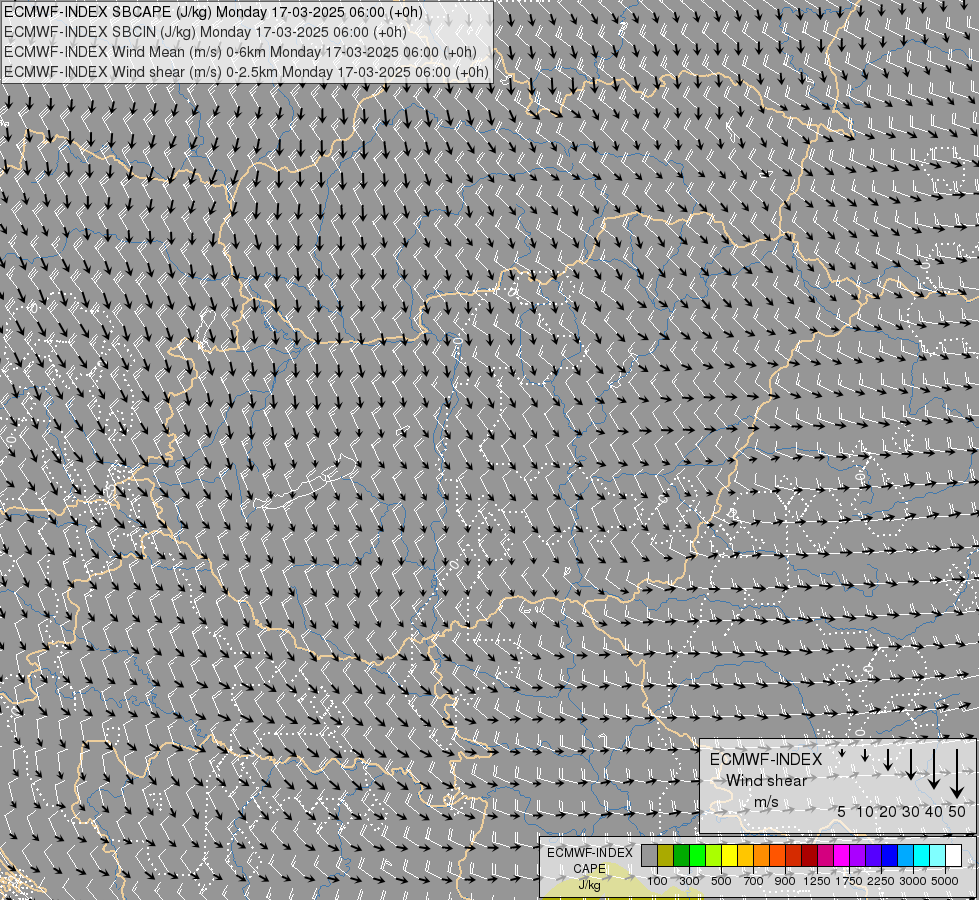Viewport: 979px width, 900px height.
Task: Click the 300 label in CAPE legend
Action: pos(689,881)
